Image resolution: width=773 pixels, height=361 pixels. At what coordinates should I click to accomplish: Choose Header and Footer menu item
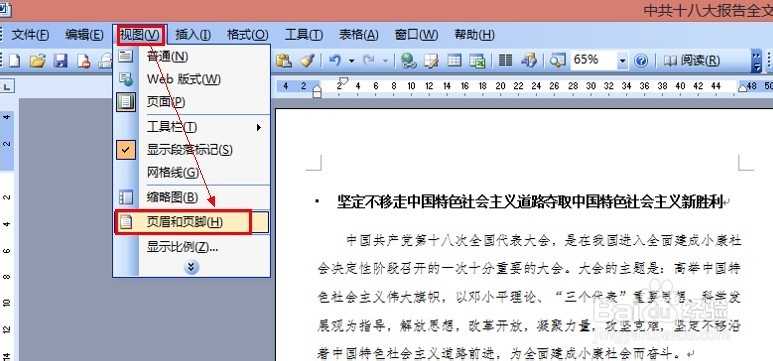192,222
